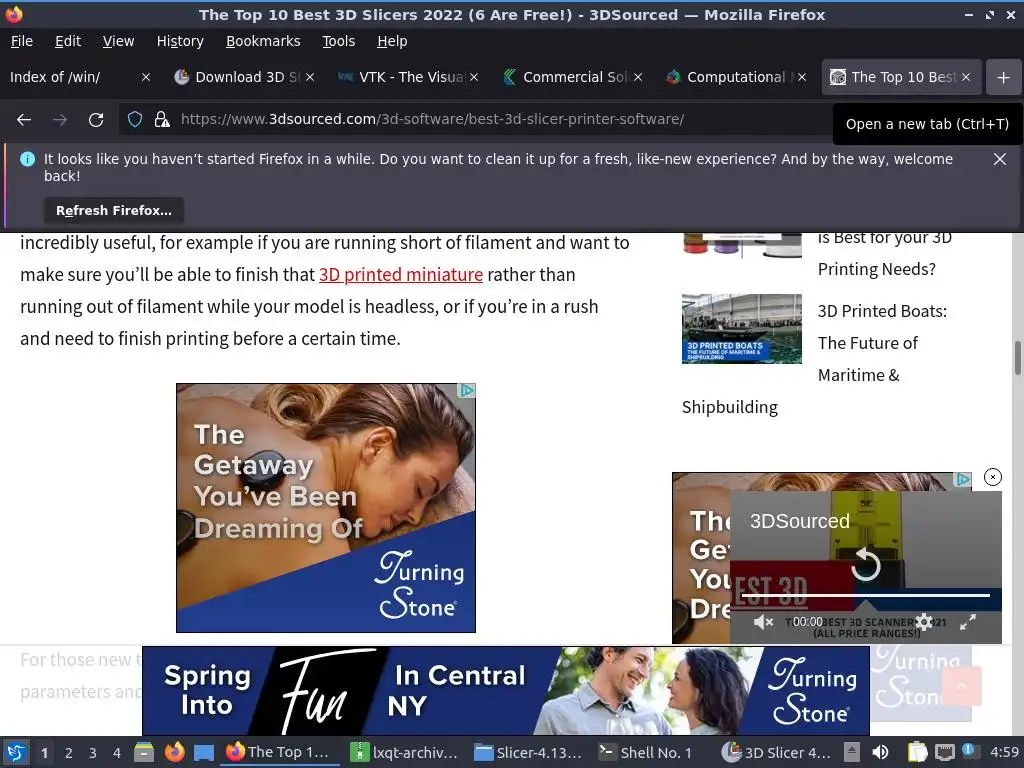This screenshot has width=1024, height=768.
Task: Open clipboard manager tray icon
Action: click(917, 753)
